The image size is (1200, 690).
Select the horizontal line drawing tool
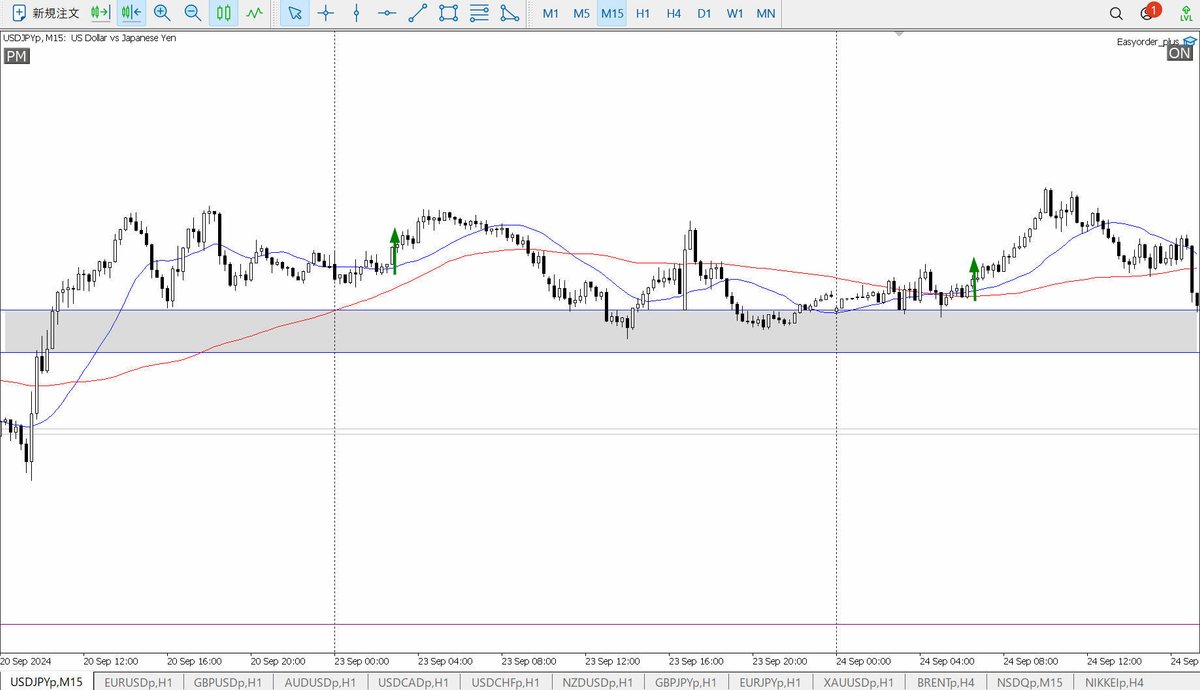(x=387, y=14)
